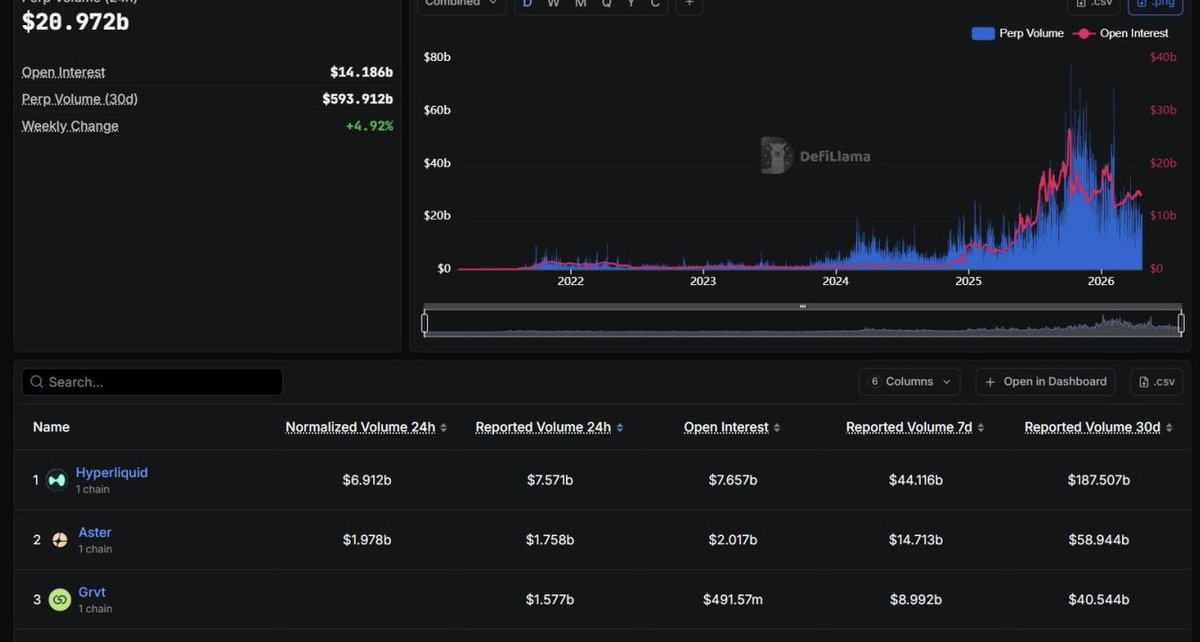
Task: Open the Combined dropdown above the chart
Action: (x=461, y=4)
